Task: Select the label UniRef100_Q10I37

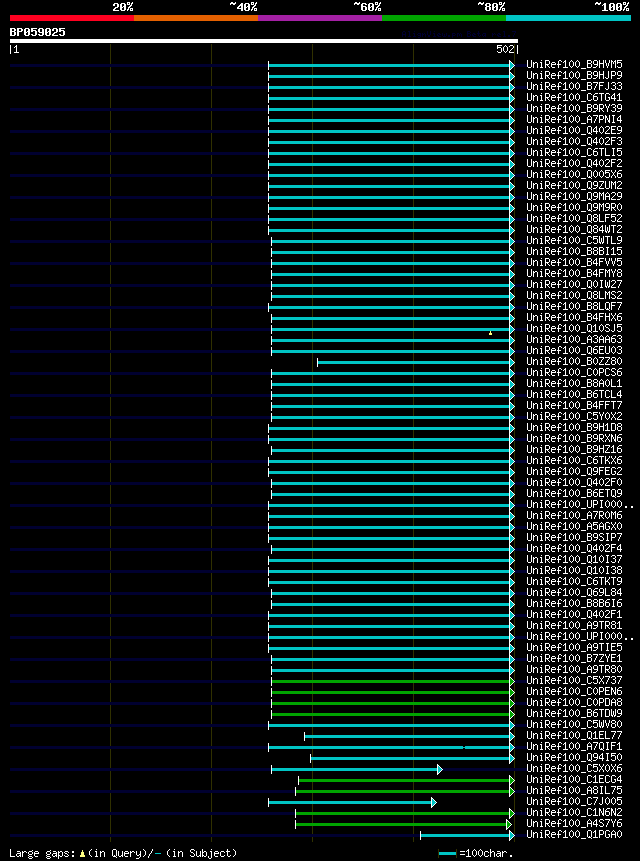Action: 574,560
